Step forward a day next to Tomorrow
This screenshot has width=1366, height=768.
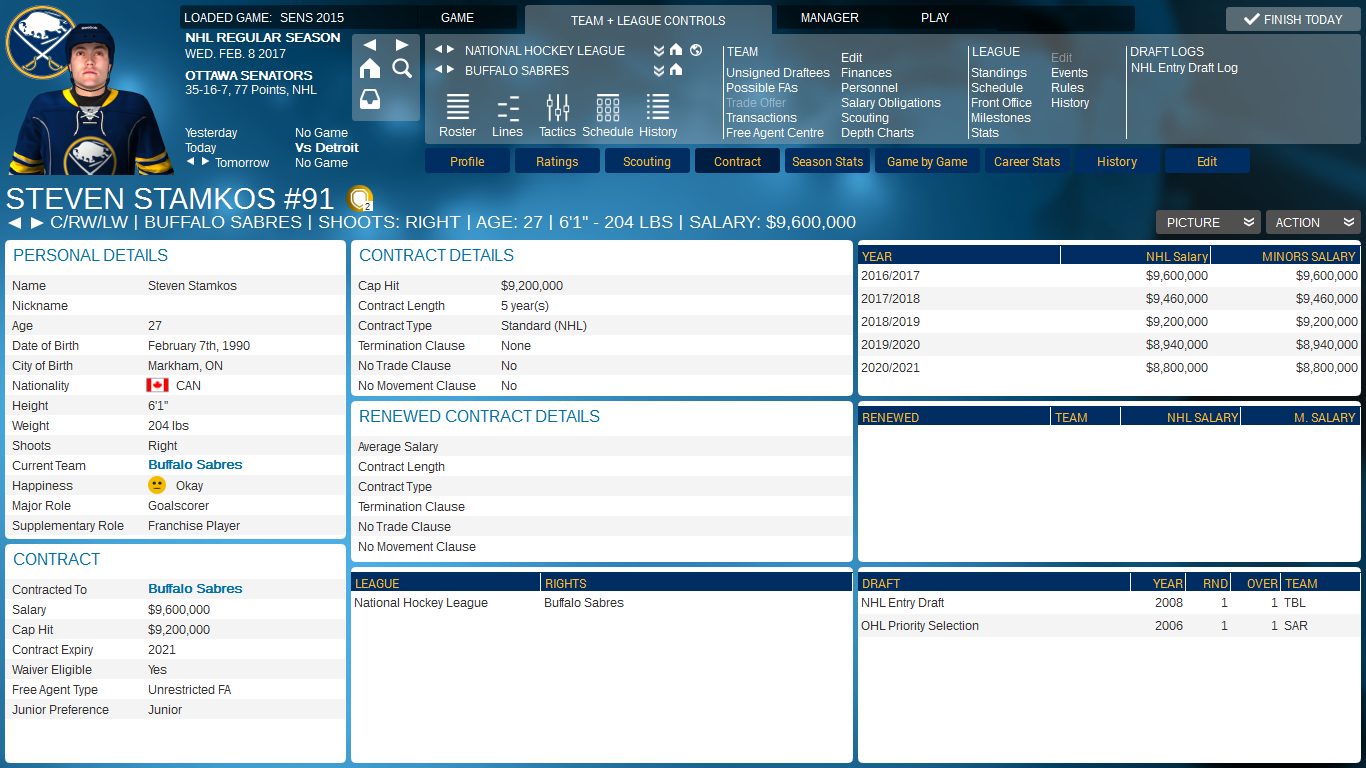click(206, 161)
